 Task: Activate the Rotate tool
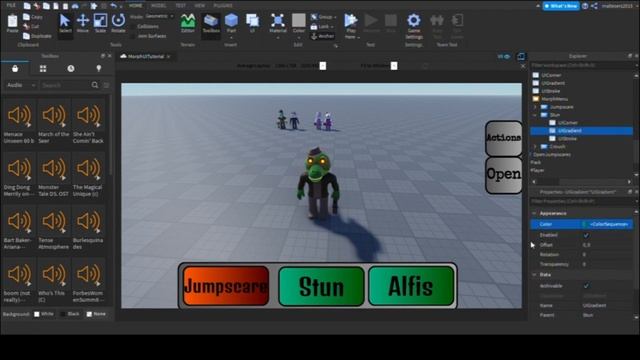pos(118,23)
